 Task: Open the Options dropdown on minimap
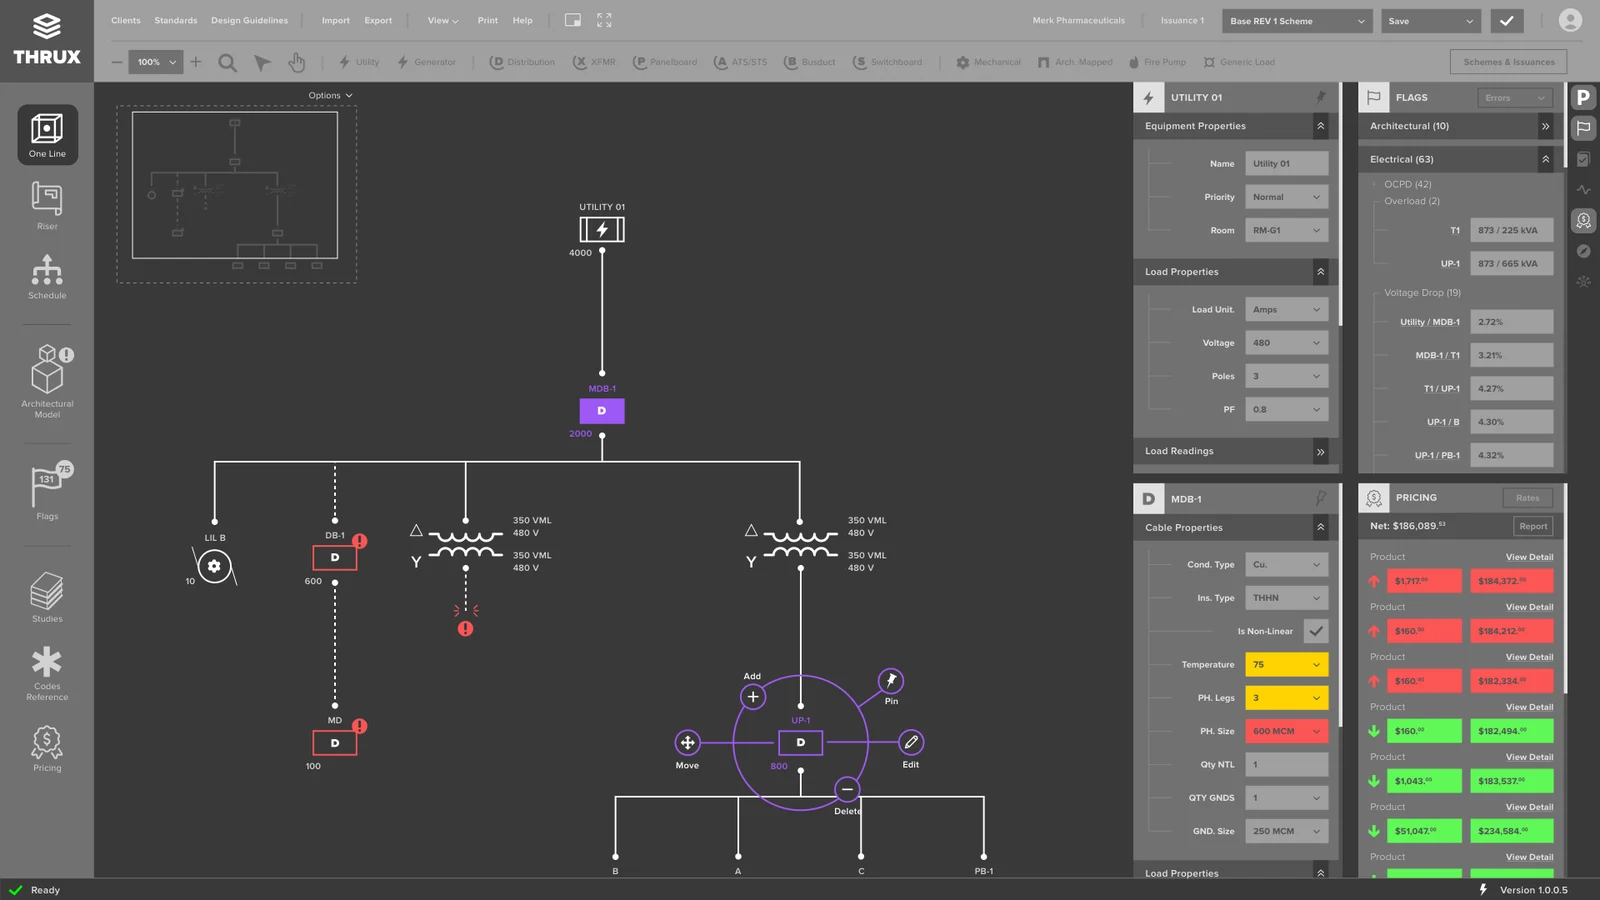click(330, 96)
